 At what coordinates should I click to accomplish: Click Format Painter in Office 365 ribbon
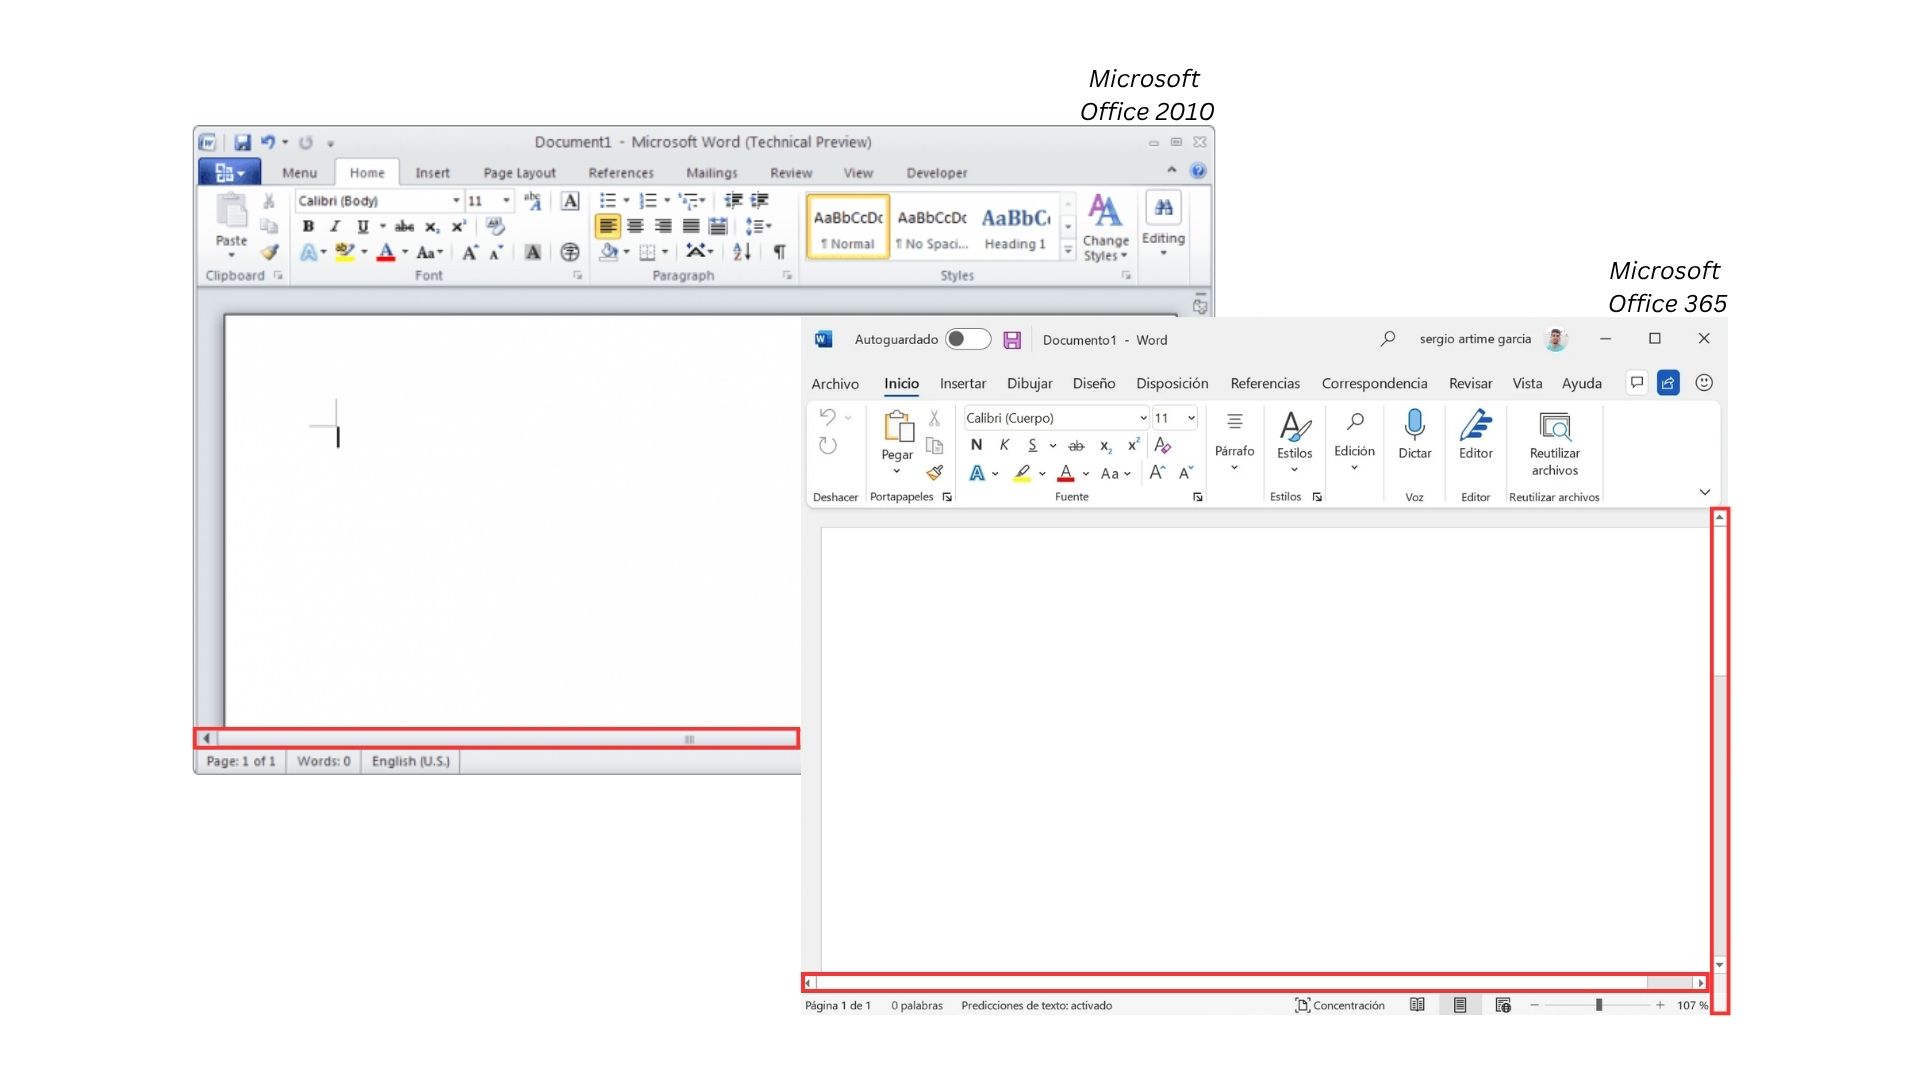pyautogui.click(x=935, y=473)
